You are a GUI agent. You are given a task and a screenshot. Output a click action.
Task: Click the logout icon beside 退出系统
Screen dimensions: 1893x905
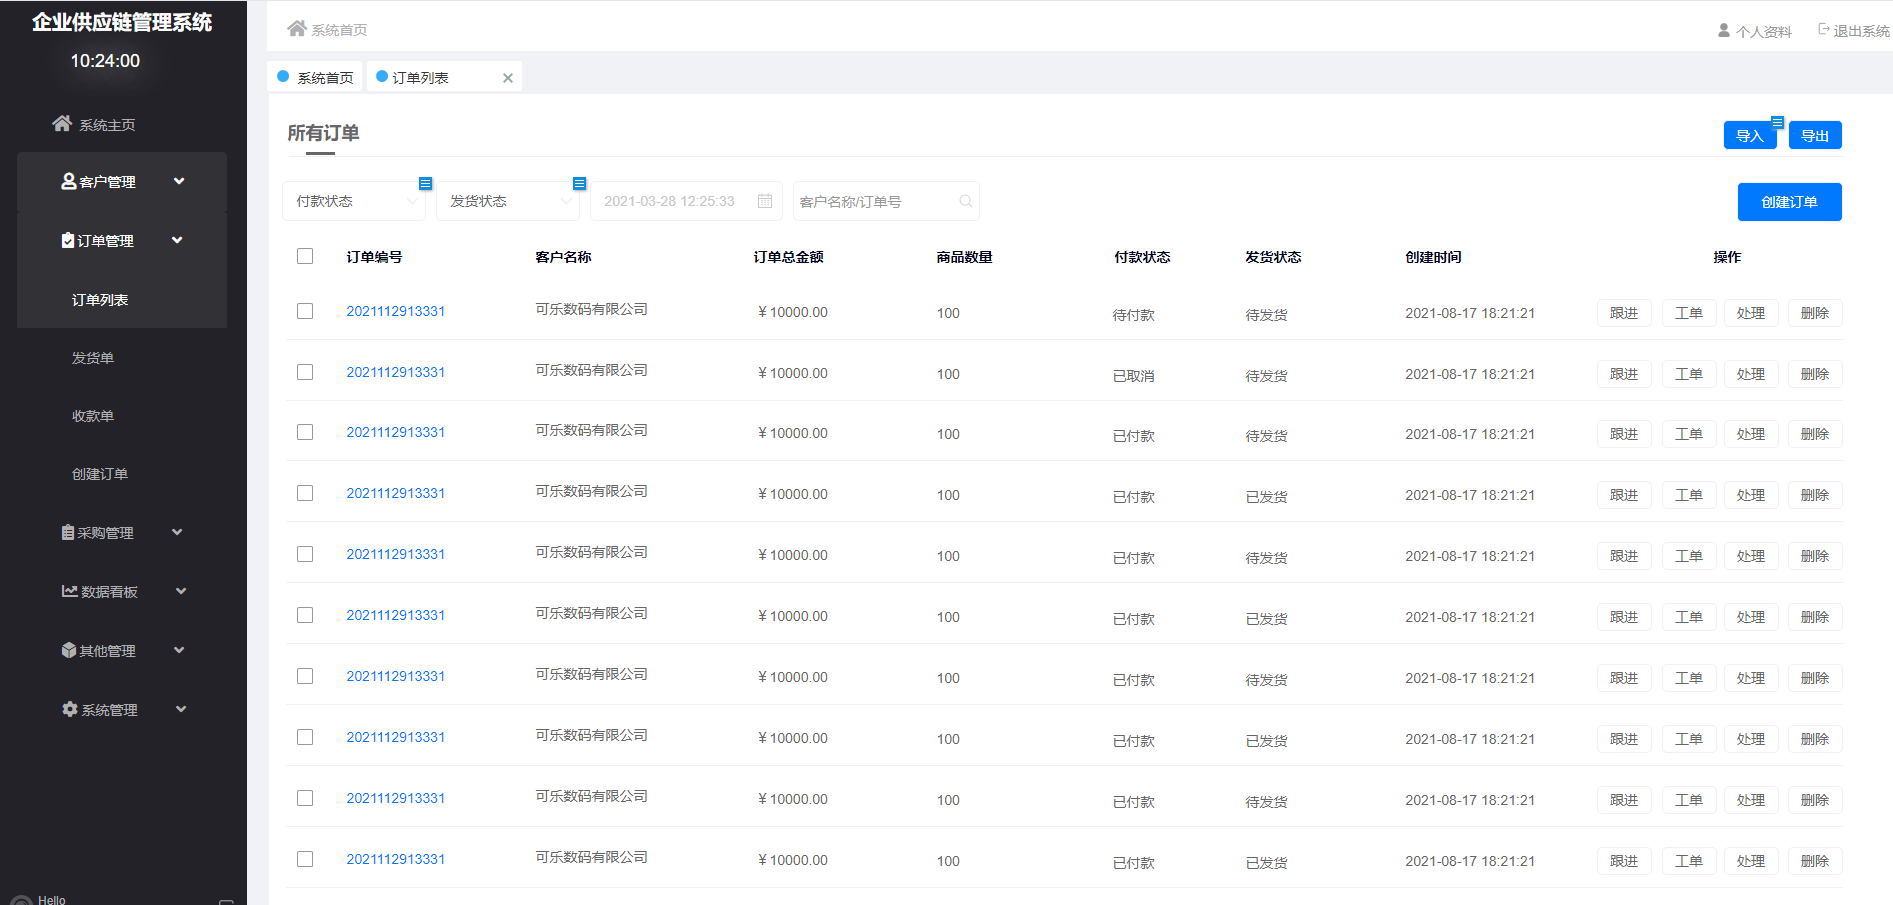[1823, 30]
